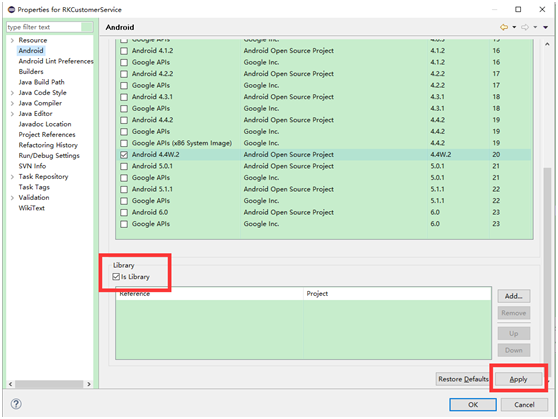
Task: Click the Project column header
Action: [x=397, y=294]
